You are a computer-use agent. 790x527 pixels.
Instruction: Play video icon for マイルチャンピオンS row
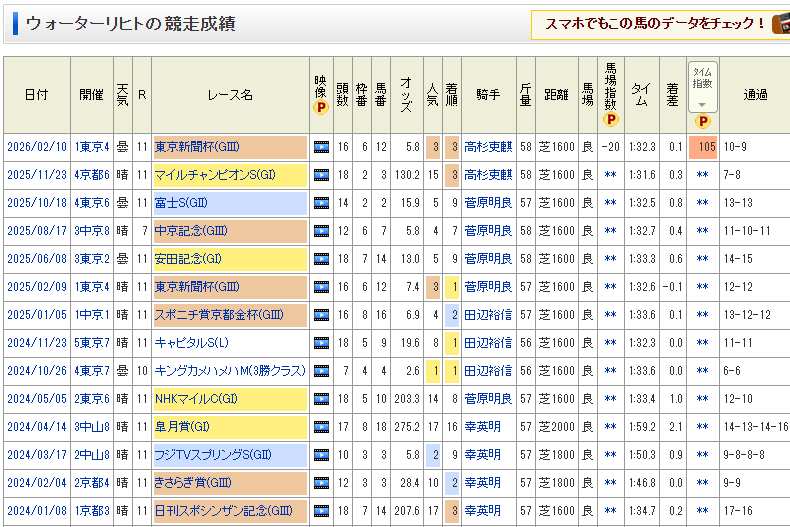pos(320,175)
